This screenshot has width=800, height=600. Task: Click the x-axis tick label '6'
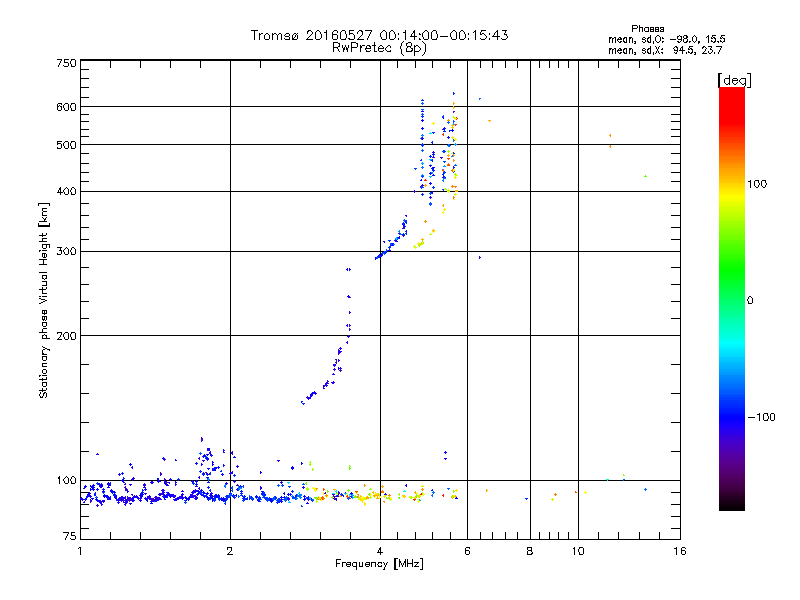point(467,551)
